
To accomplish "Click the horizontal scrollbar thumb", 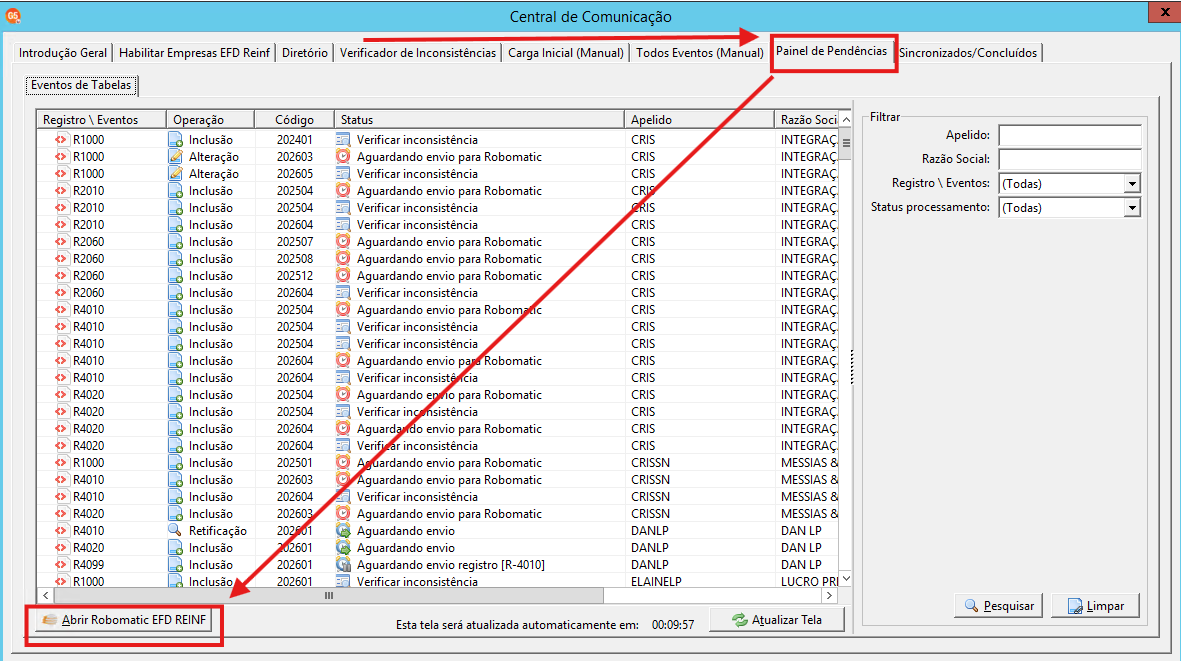I will coord(328,596).
